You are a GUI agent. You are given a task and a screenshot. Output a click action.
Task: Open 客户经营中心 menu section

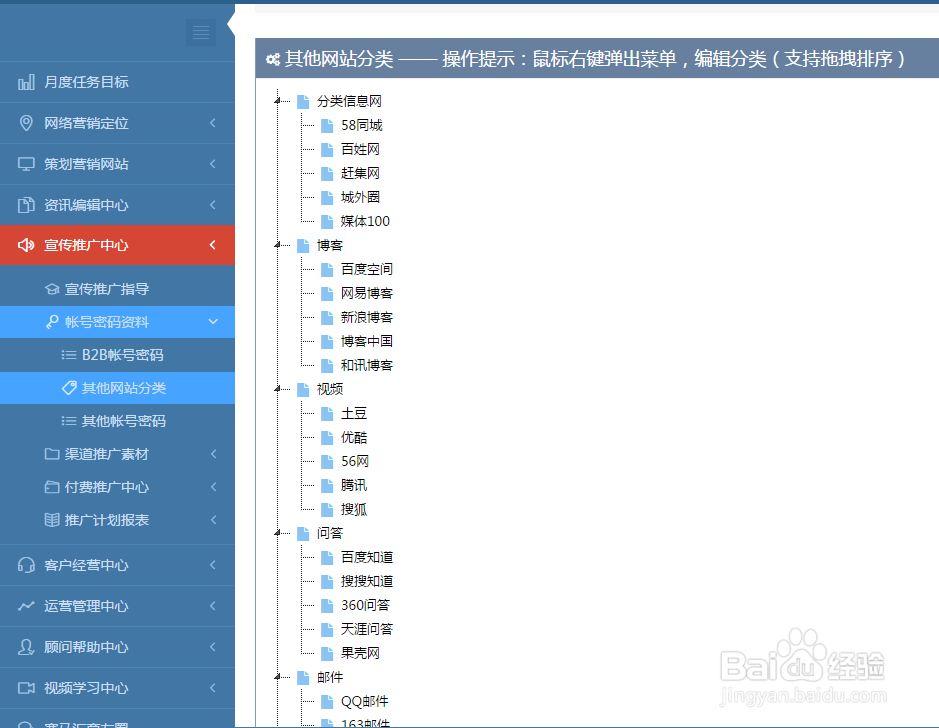tap(117, 565)
